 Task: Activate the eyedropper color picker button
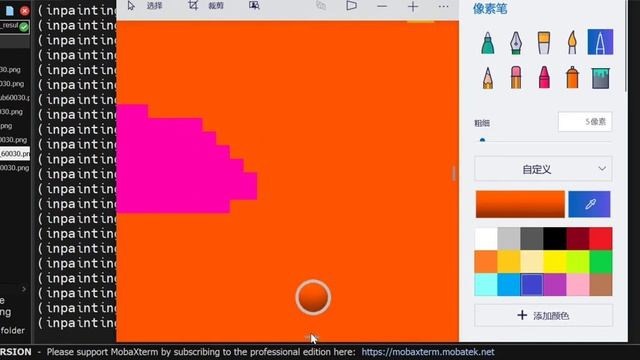tap(589, 204)
